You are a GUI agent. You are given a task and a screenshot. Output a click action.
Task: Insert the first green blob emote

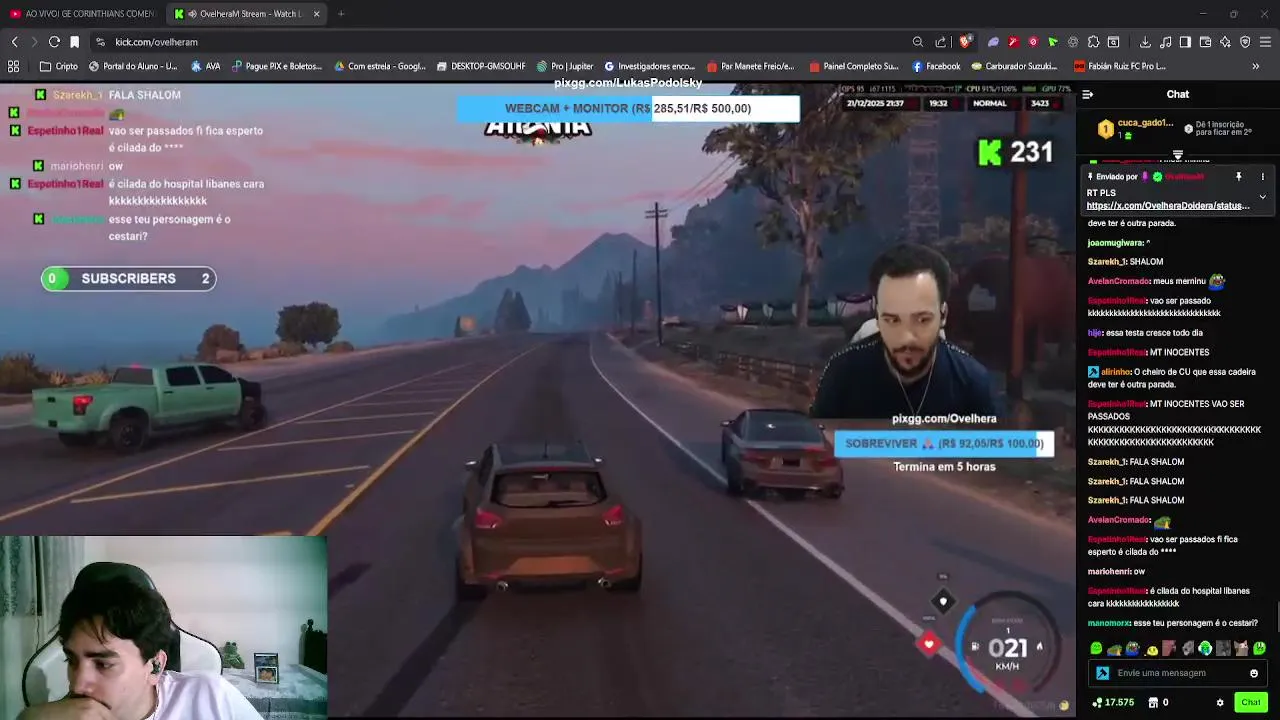pyautogui.click(x=1097, y=648)
